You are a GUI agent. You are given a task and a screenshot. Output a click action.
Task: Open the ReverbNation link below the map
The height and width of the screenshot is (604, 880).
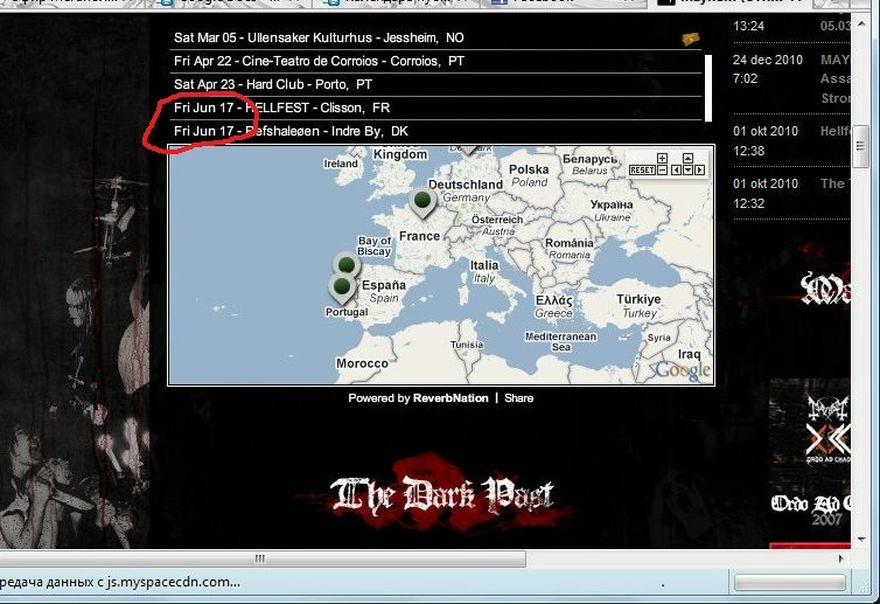click(452, 398)
